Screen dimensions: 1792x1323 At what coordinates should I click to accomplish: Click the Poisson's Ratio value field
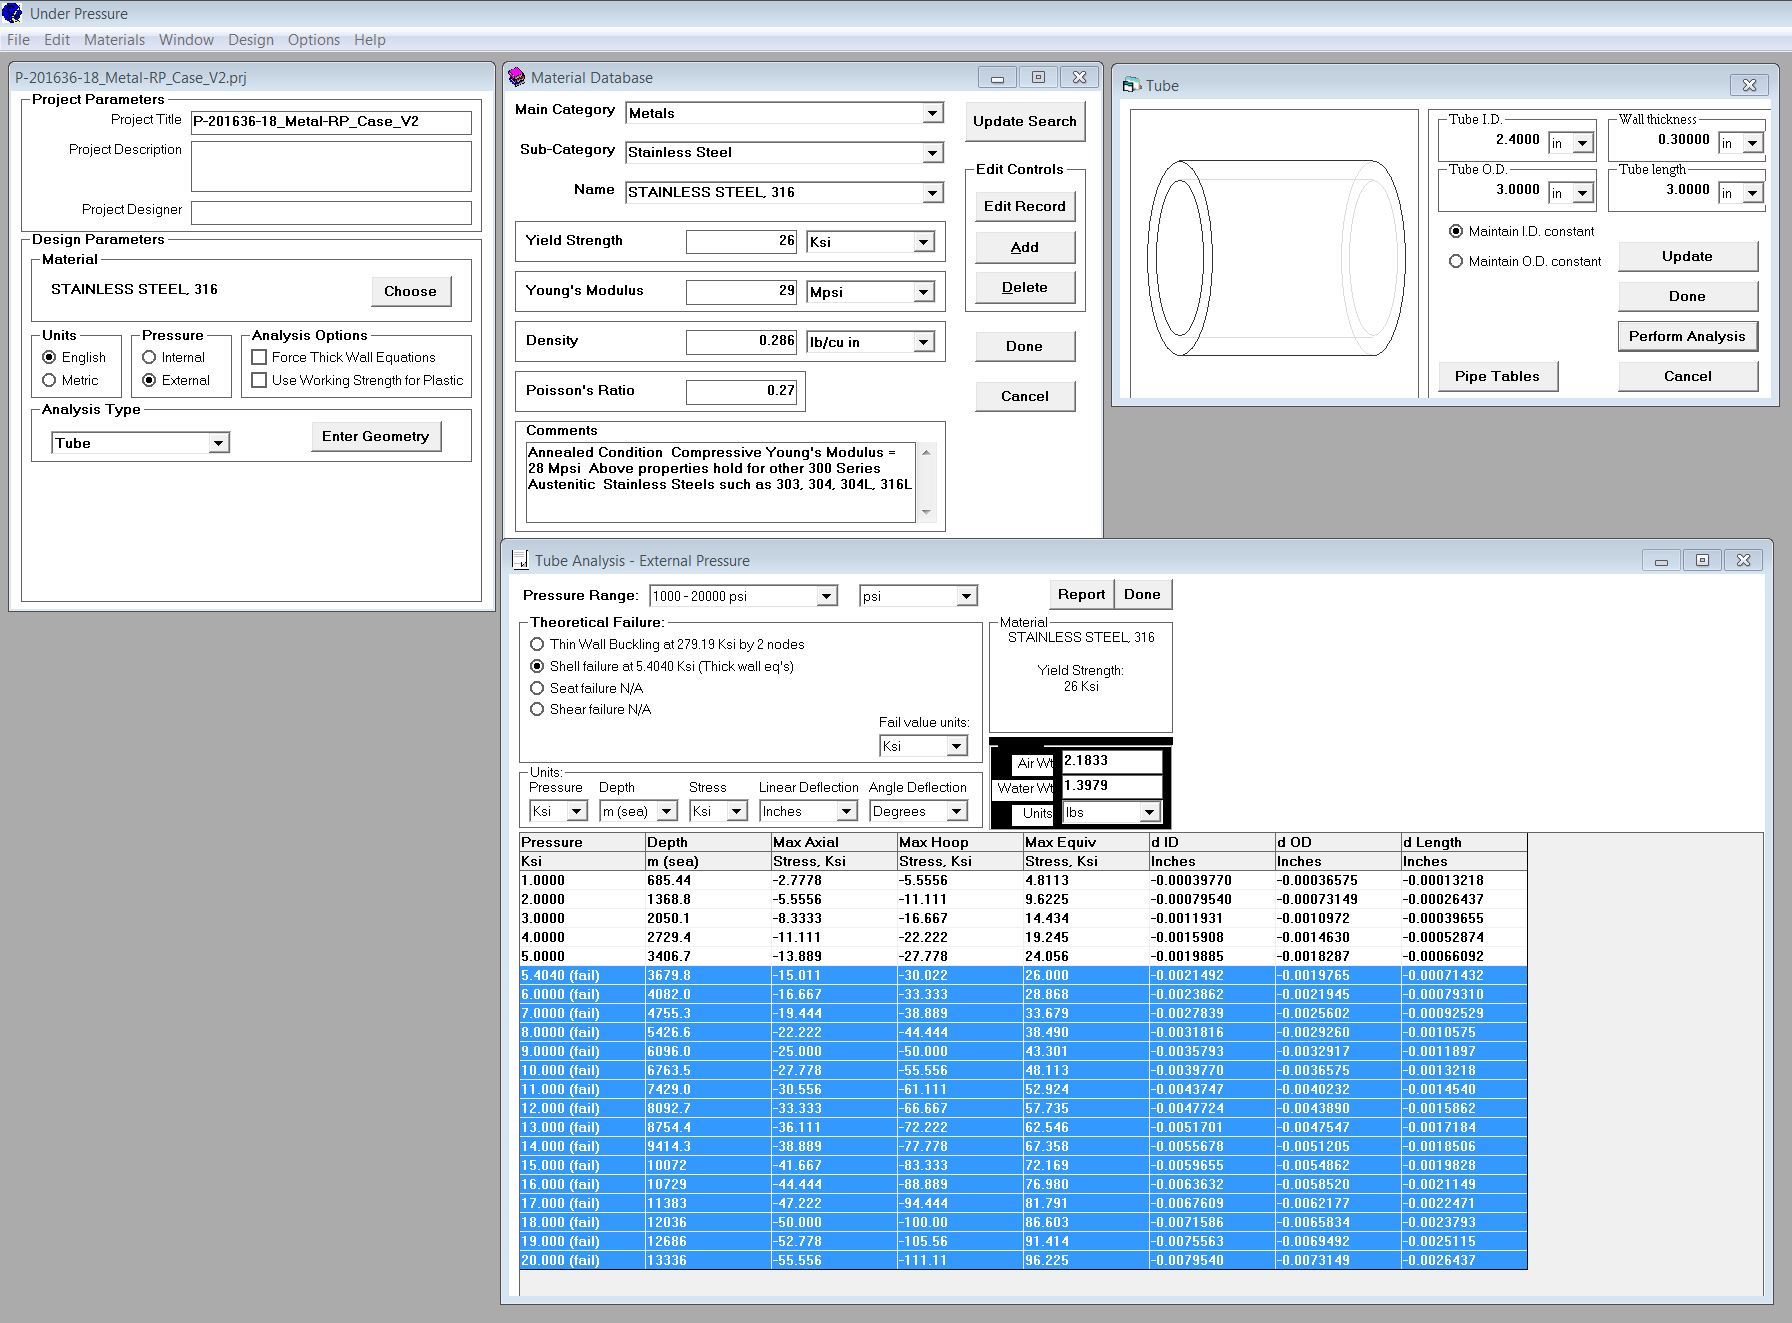[741, 391]
